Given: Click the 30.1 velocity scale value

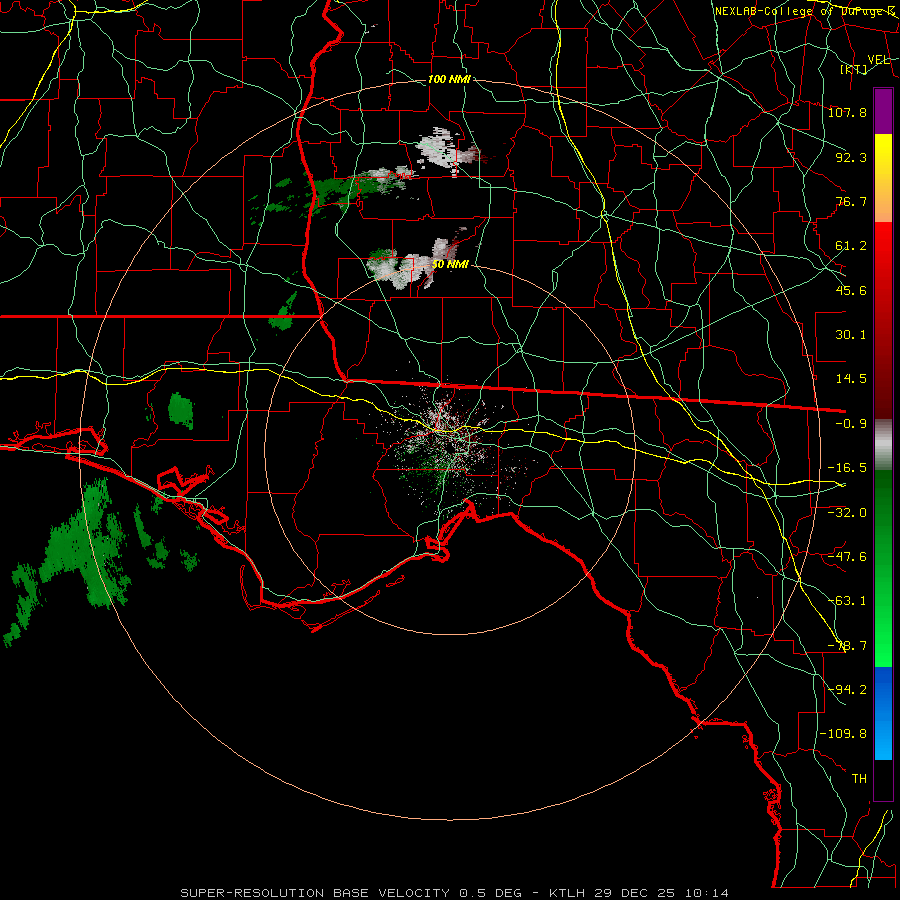Looking at the screenshot, I should 851,335.
